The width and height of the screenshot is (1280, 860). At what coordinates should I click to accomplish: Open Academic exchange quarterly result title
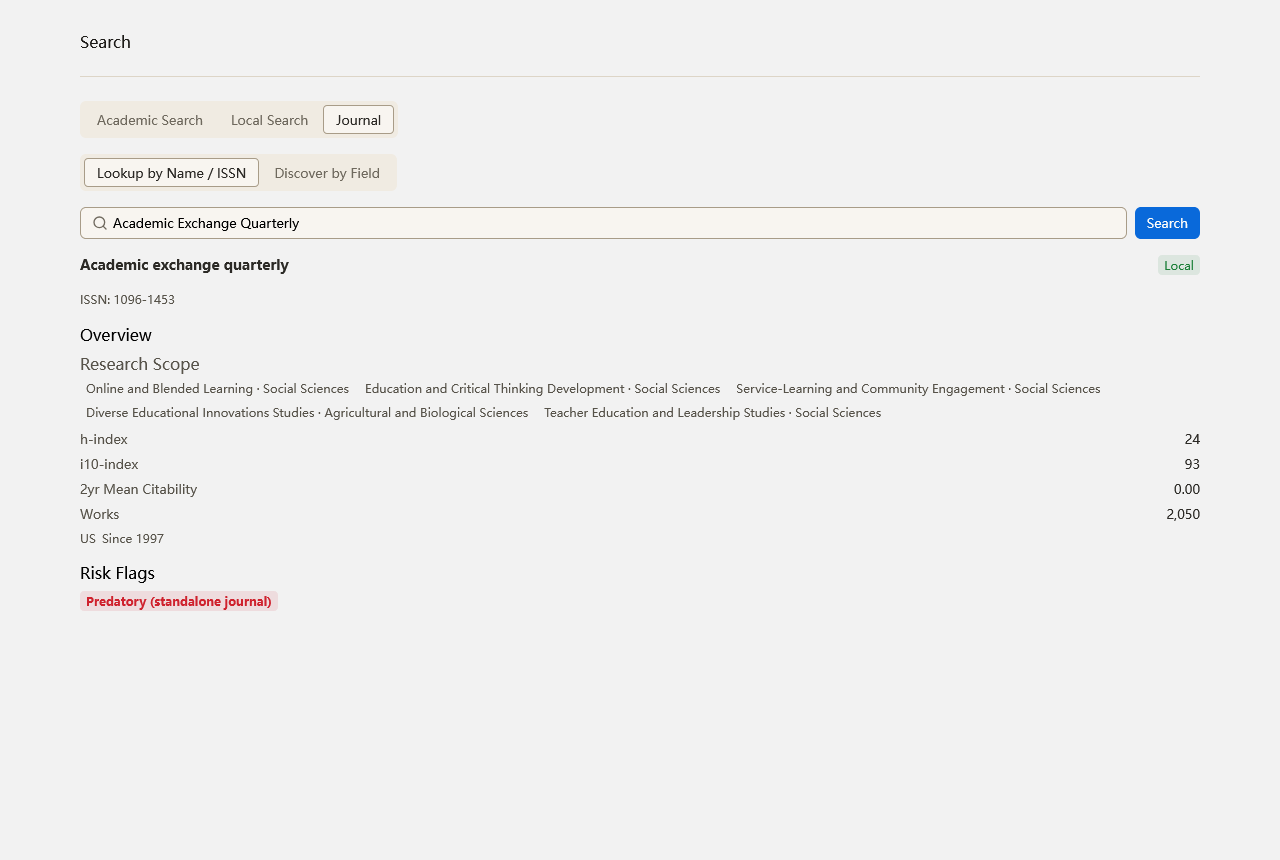(184, 265)
